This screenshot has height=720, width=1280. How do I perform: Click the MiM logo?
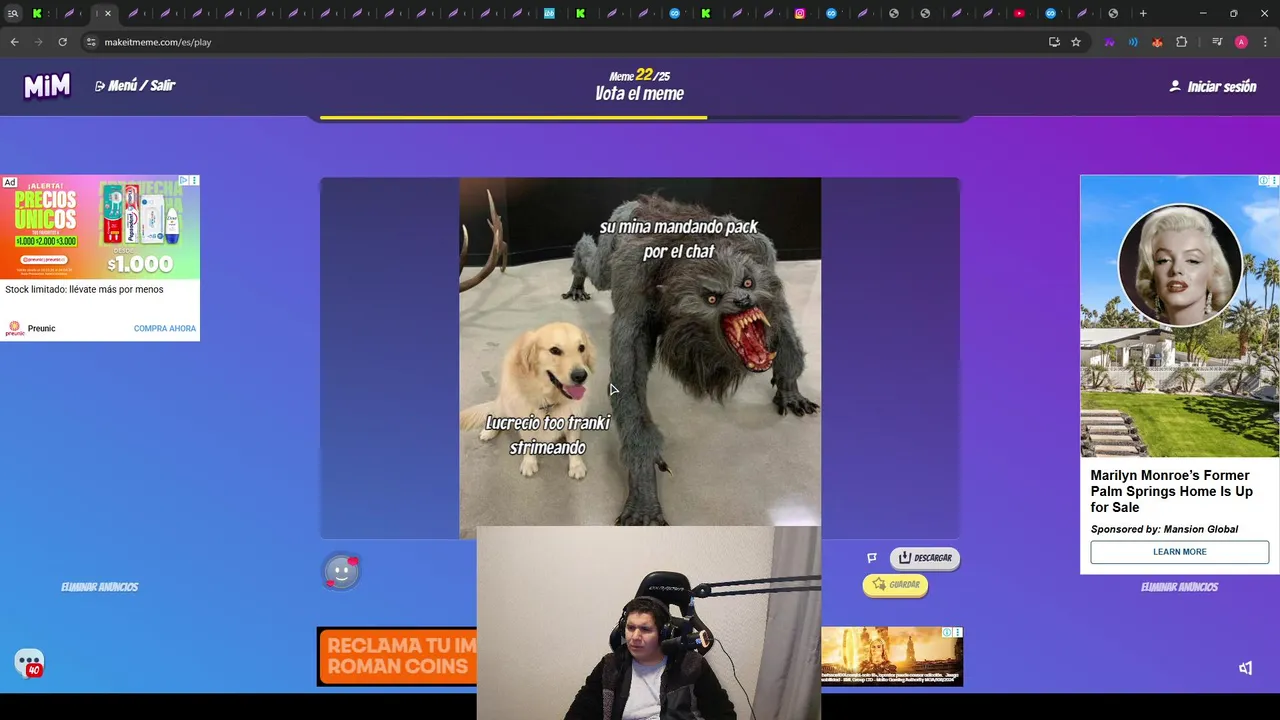(47, 86)
